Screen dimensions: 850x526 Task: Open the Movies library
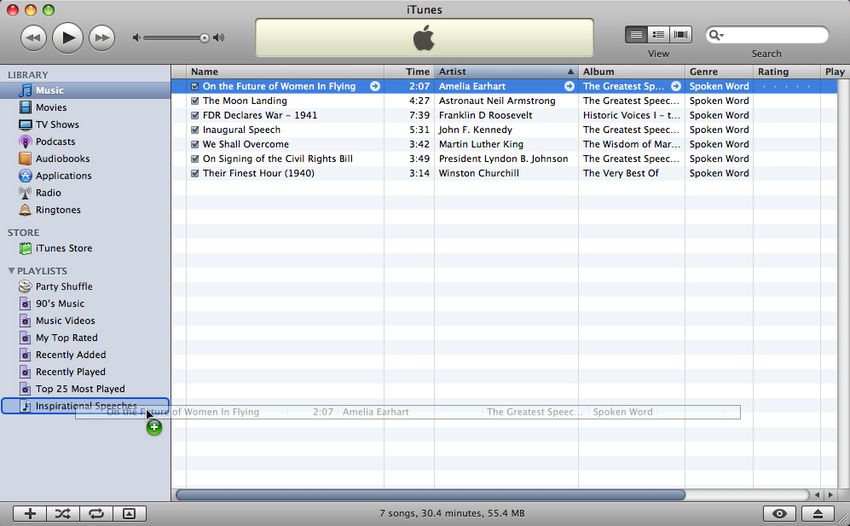(x=85, y=107)
